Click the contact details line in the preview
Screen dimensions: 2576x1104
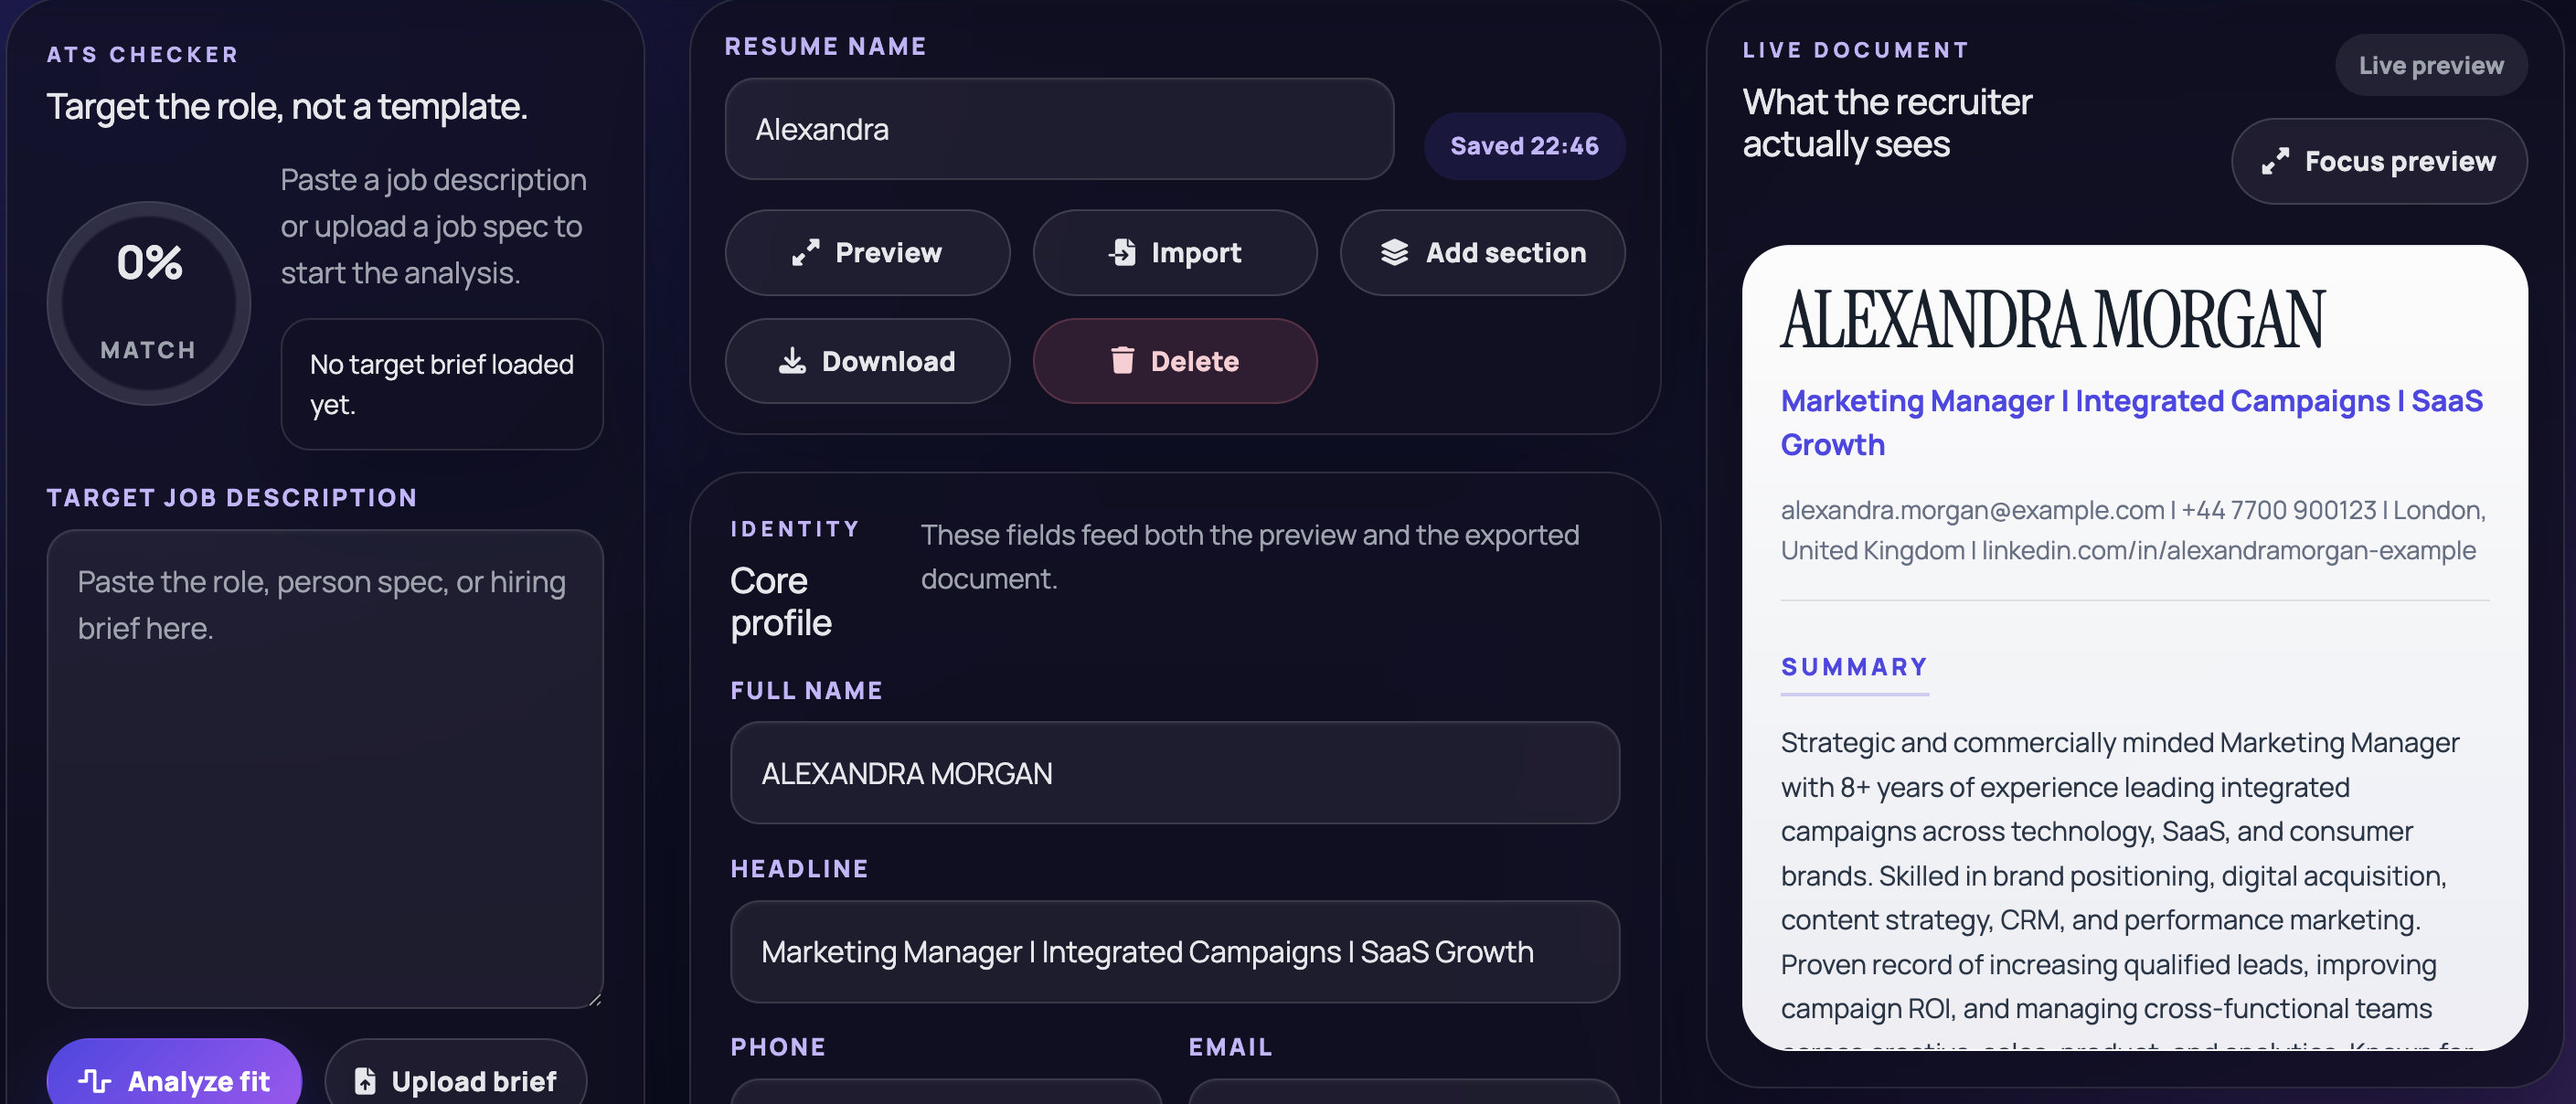coord(2132,530)
